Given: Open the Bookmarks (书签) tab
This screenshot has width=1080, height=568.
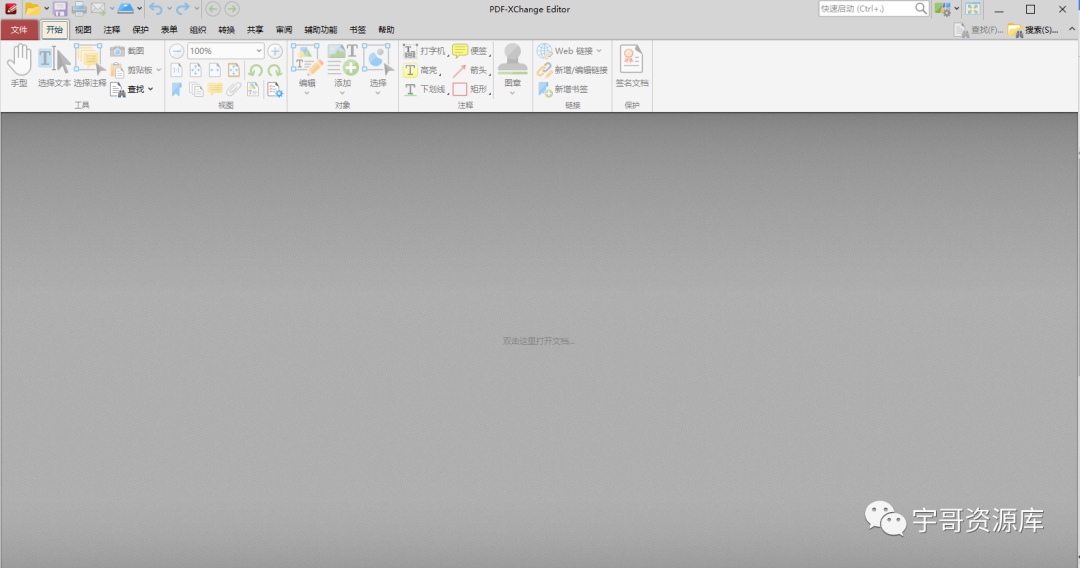Looking at the screenshot, I should [357, 30].
